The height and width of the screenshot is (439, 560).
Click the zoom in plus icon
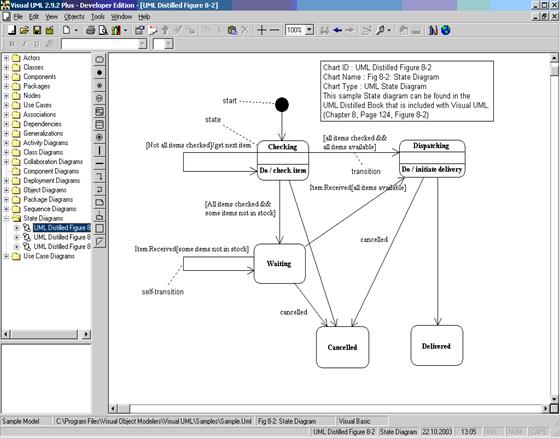tap(261, 30)
